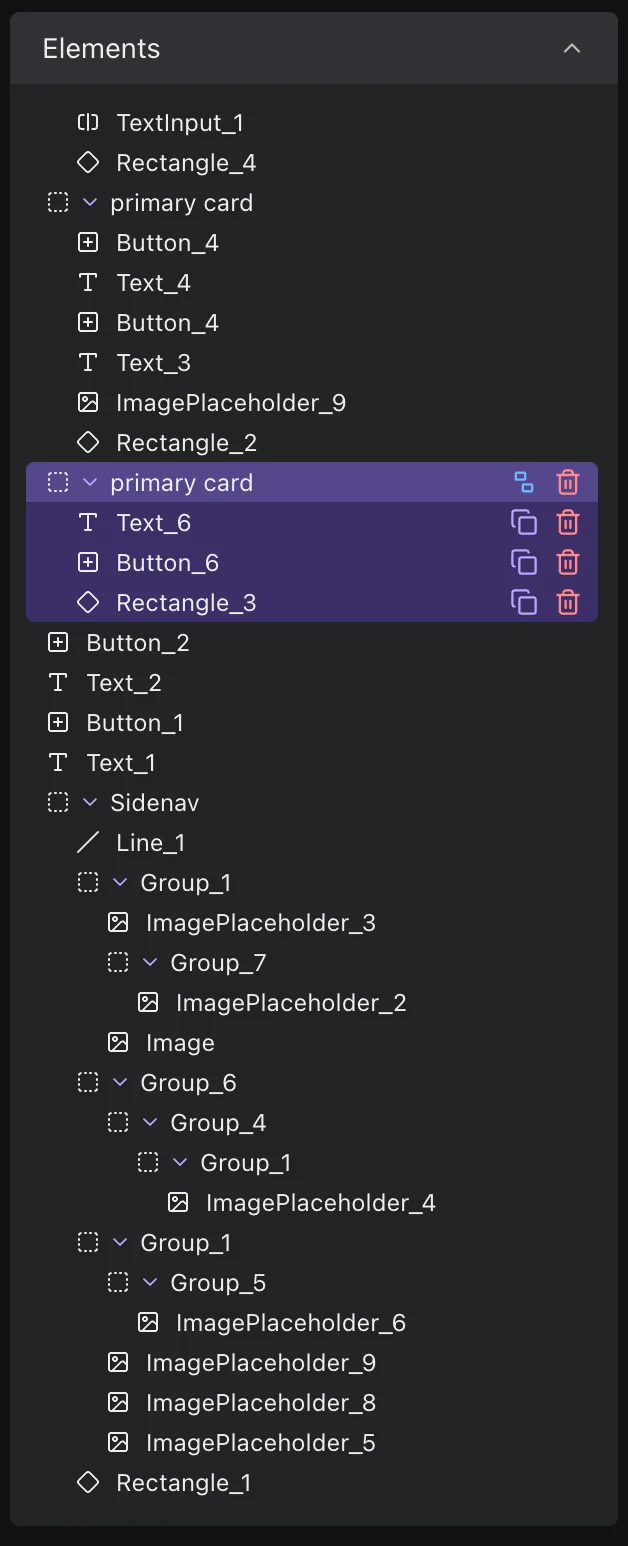Select the Rectangle_4 element
Image resolution: width=628 pixels, height=1546 pixels.
coord(184,162)
